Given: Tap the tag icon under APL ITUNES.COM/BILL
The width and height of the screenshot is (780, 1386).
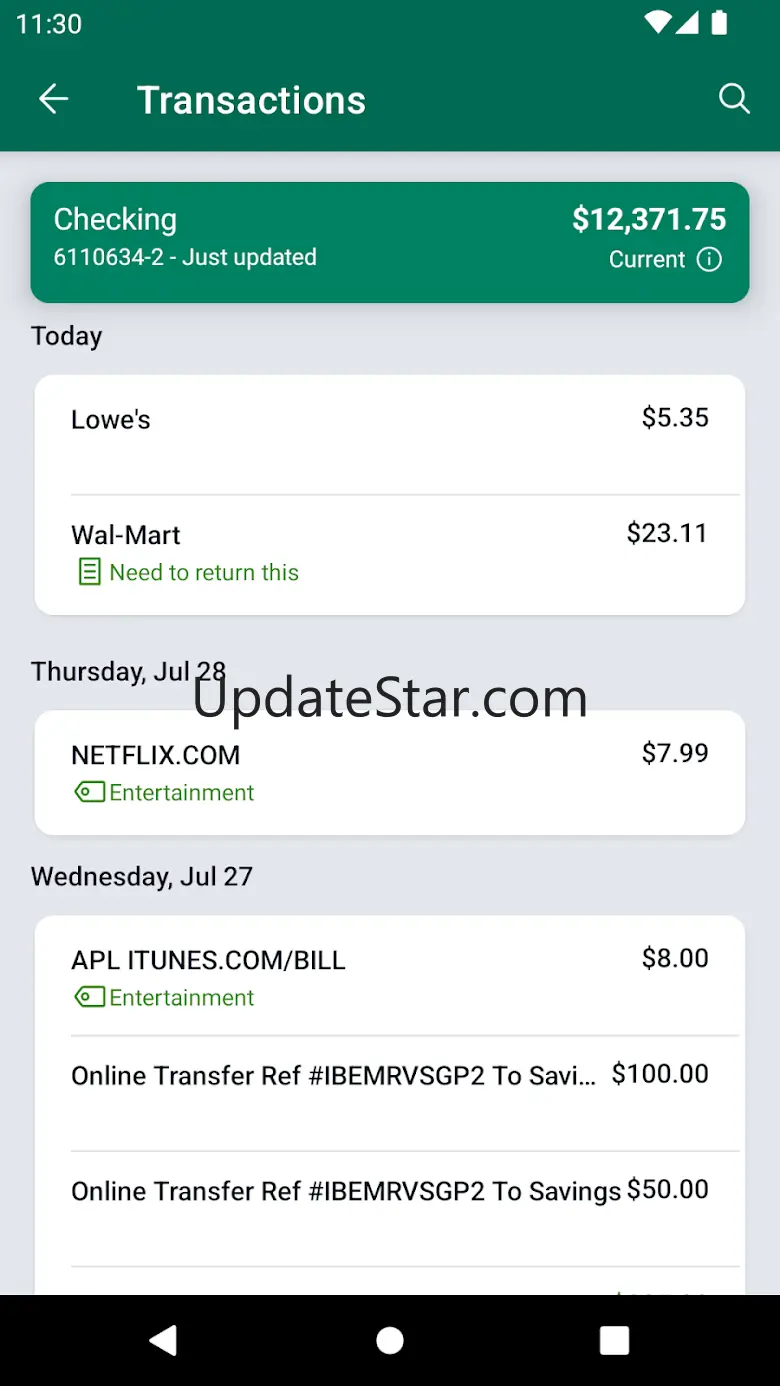Looking at the screenshot, I should click(x=89, y=997).
